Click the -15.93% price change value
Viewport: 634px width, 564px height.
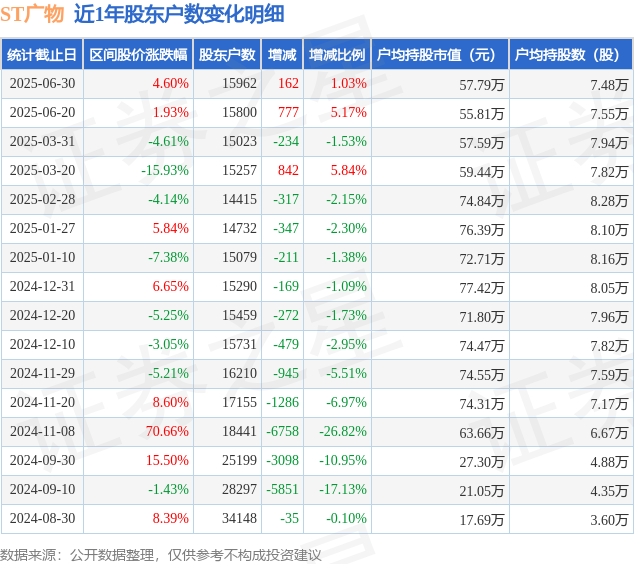(x=165, y=170)
